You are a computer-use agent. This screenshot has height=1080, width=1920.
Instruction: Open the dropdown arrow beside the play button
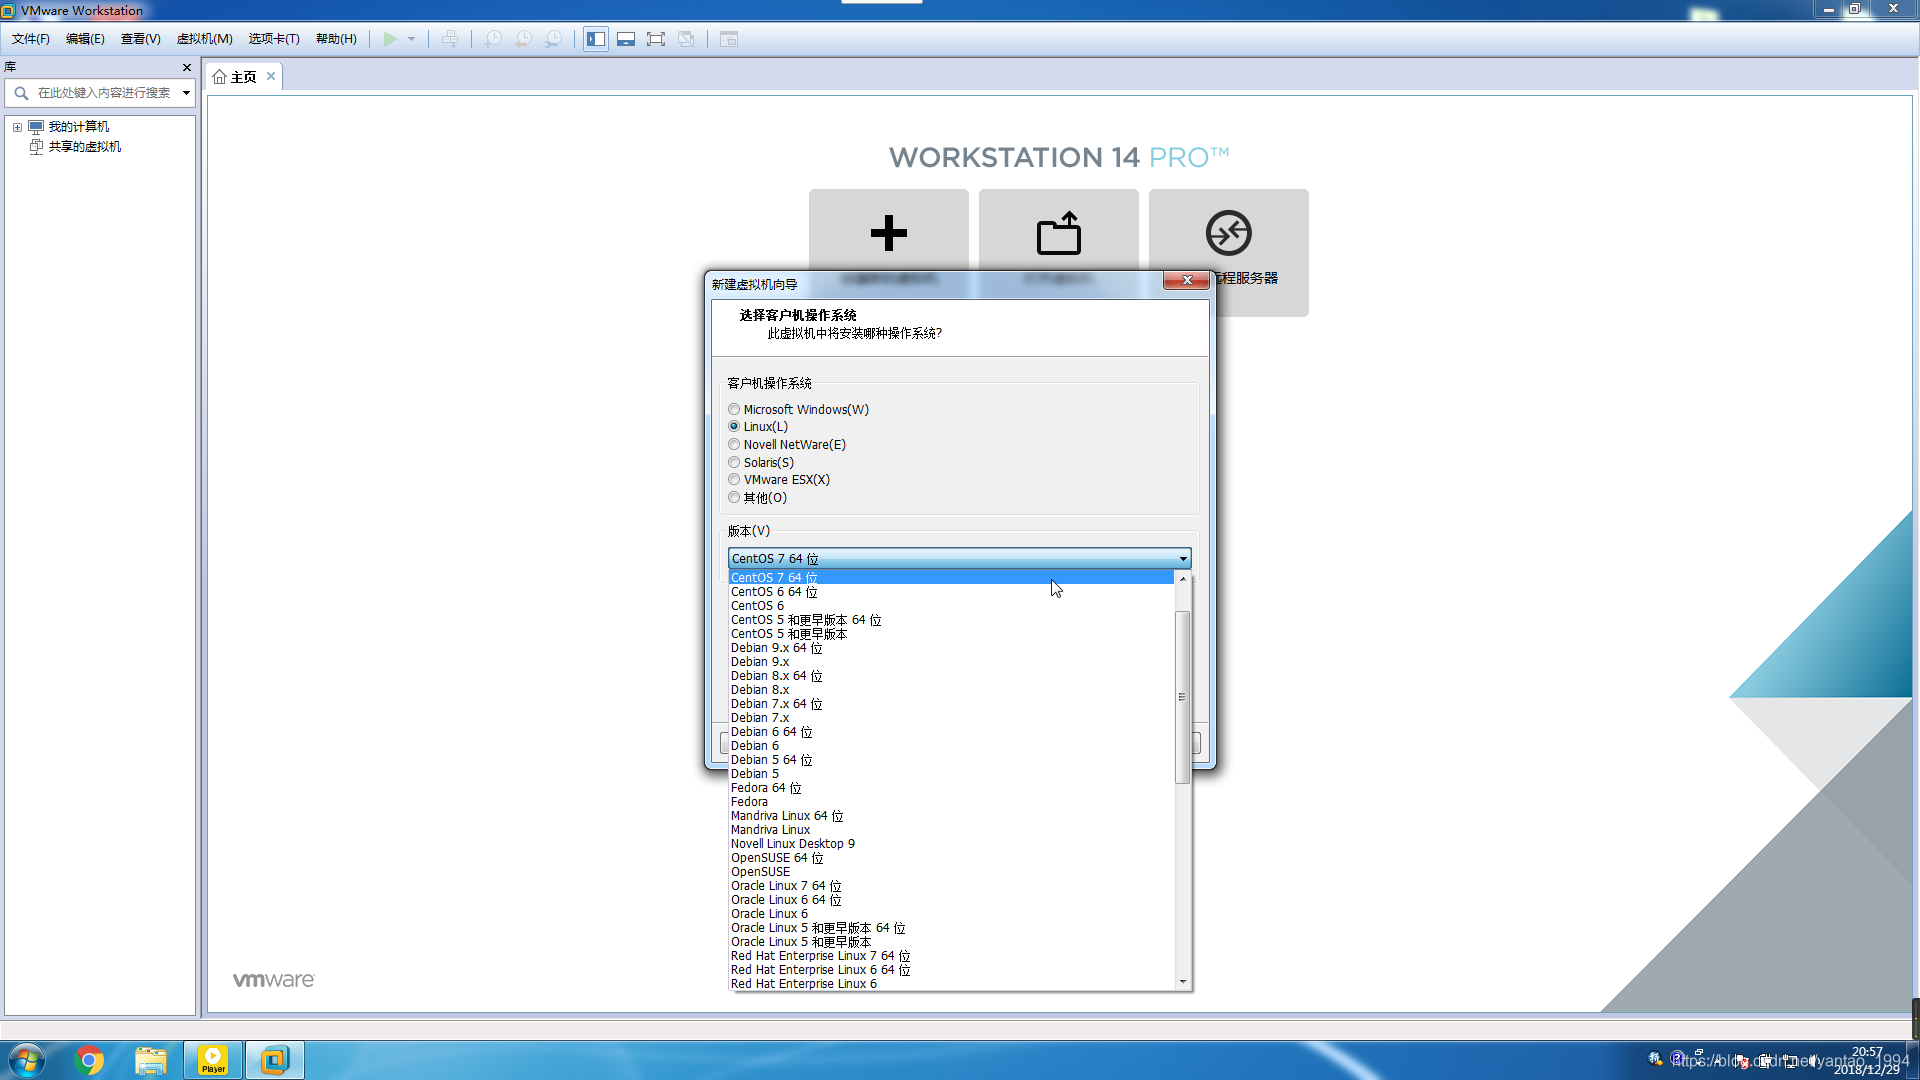(x=411, y=39)
